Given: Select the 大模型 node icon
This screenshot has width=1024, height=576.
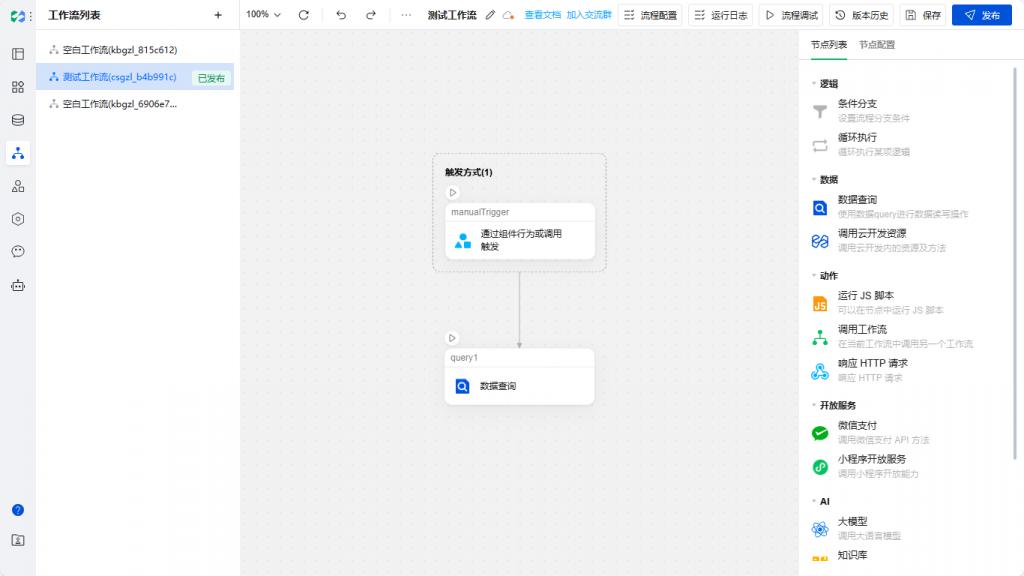Looking at the screenshot, I should click(x=820, y=529).
